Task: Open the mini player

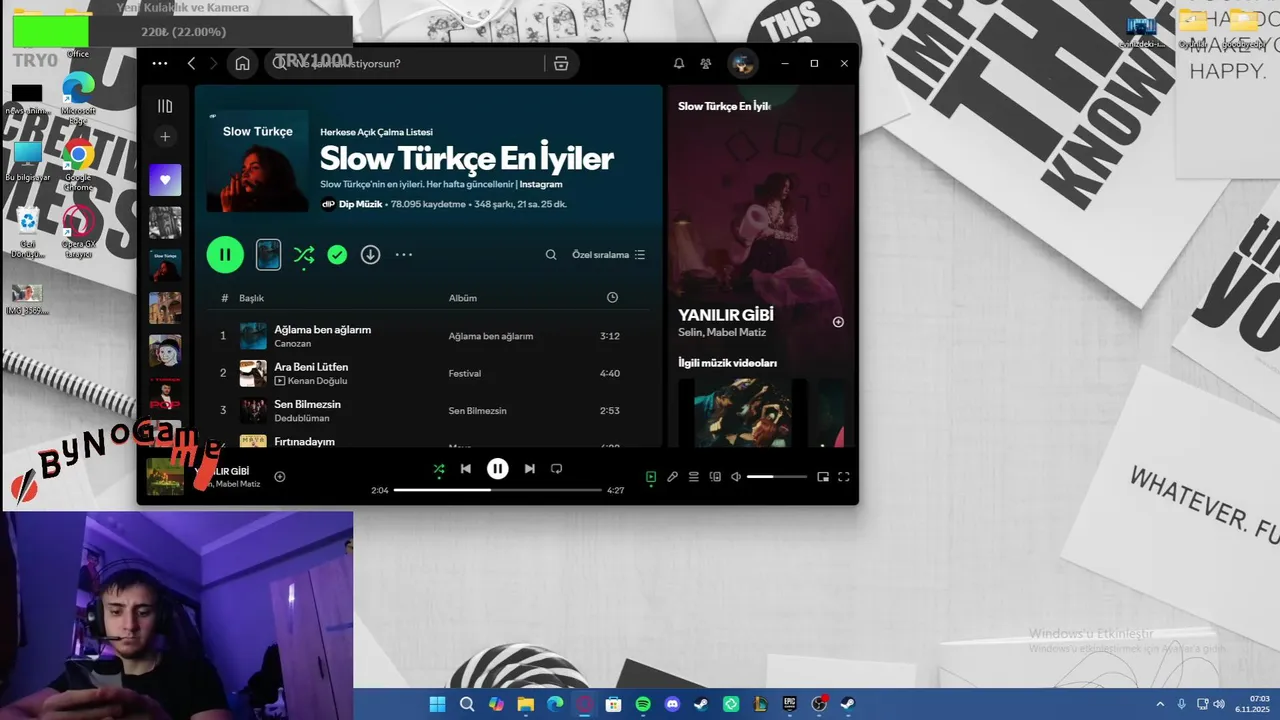Action: 823,477
